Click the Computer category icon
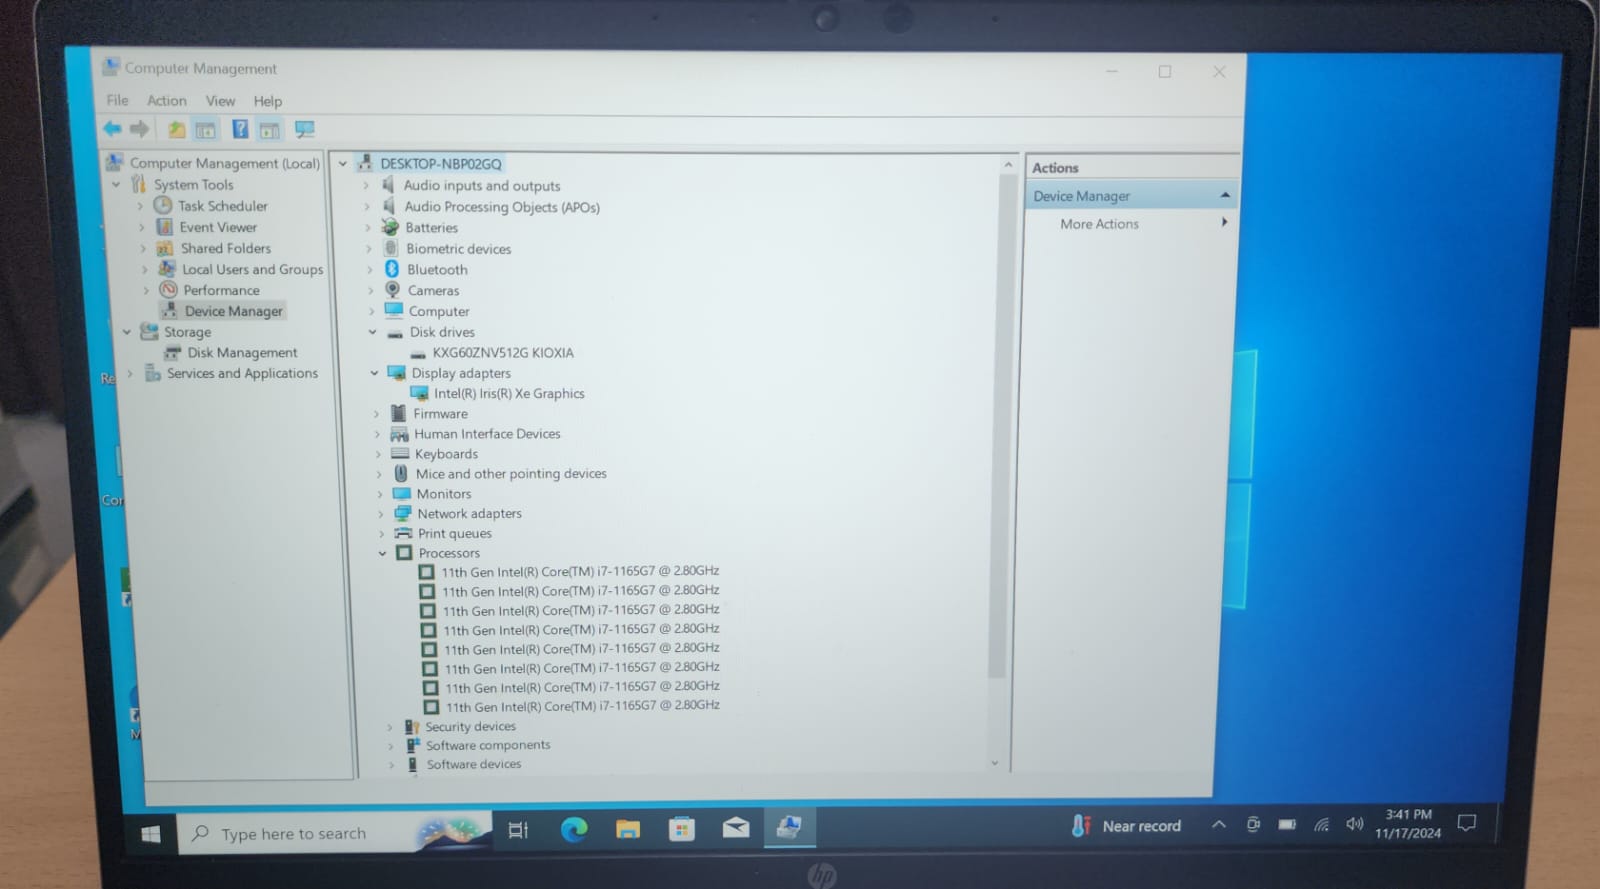This screenshot has width=1600, height=889. [x=394, y=311]
